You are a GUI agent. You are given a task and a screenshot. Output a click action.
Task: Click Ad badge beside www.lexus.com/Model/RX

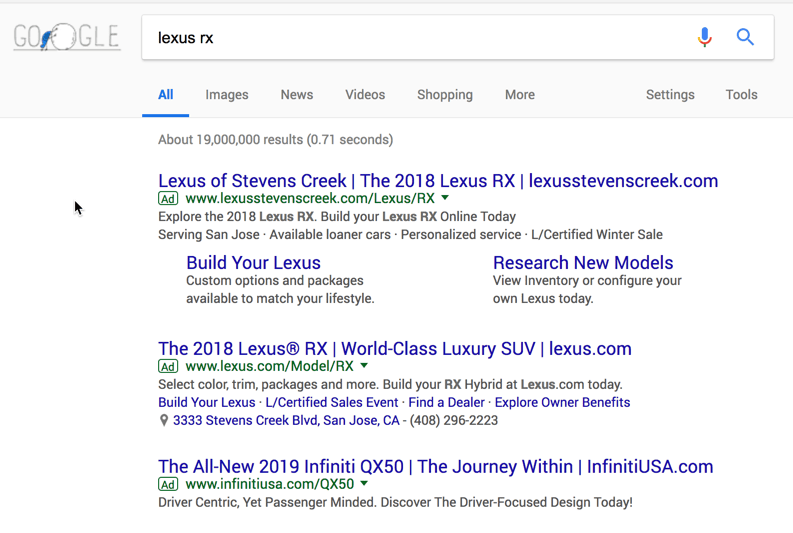click(x=168, y=366)
